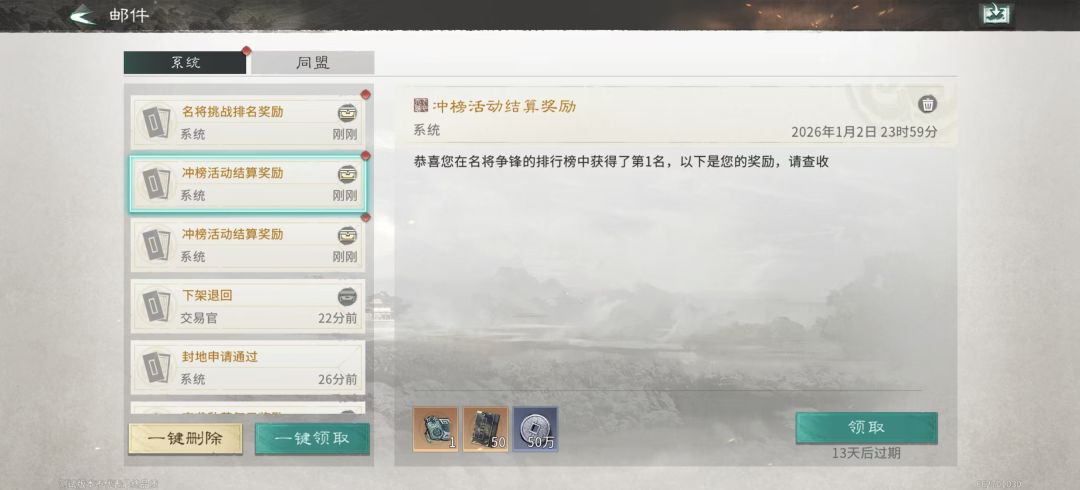The height and width of the screenshot is (490, 1080).
Task: Go back using the arrow beside 邮件
Action: [83, 14]
